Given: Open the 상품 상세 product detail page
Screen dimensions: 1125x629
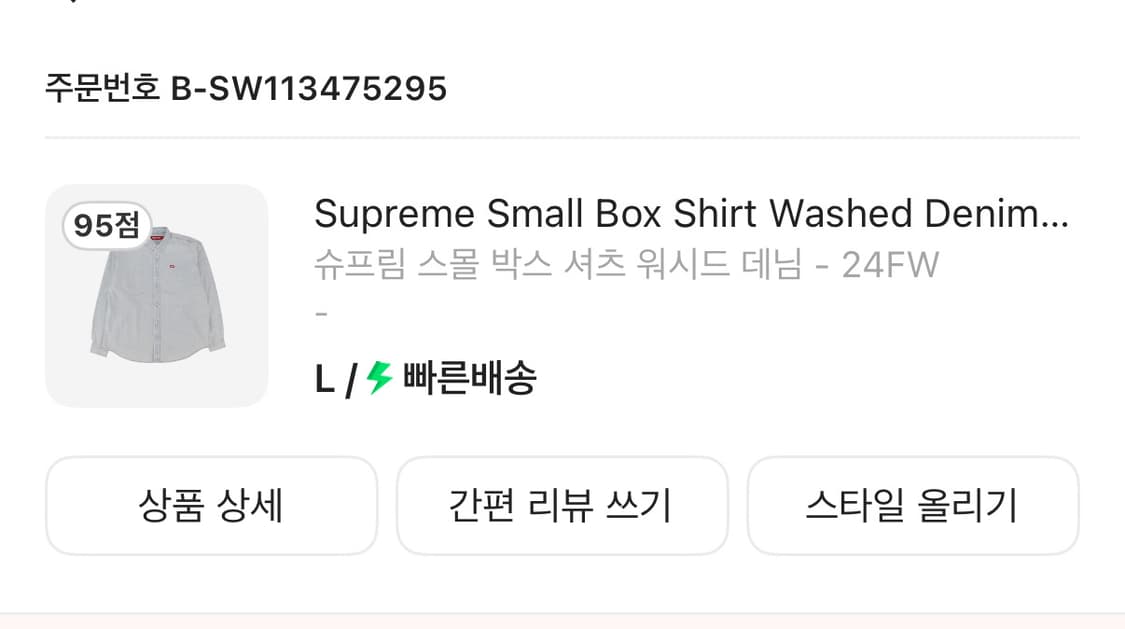Looking at the screenshot, I should pos(211,504).
